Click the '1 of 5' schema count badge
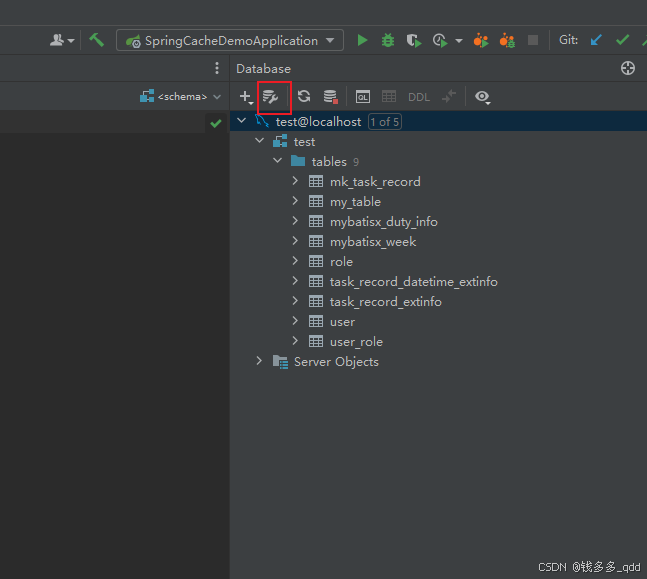 pos(385,122)
